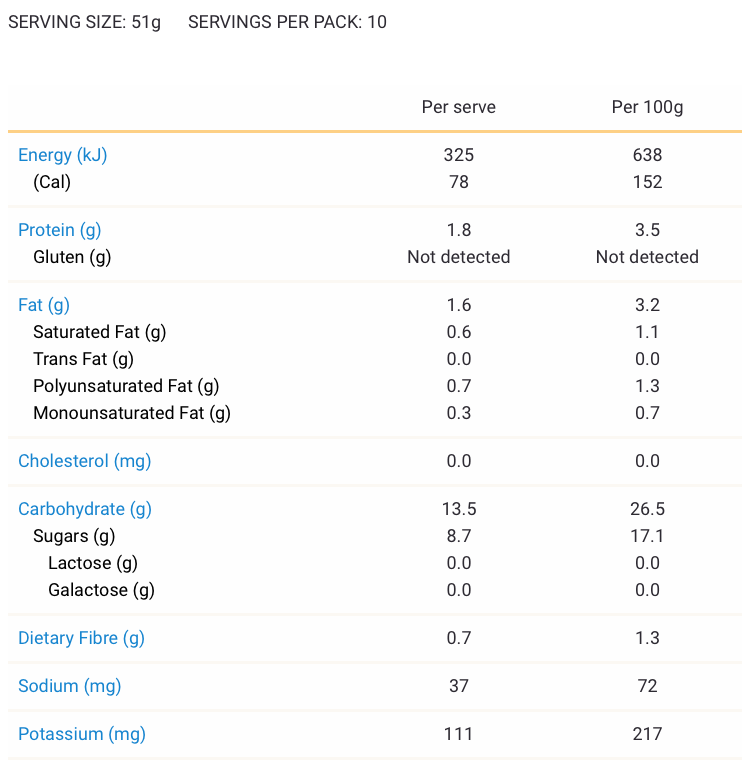Viewport: 748px width, 771px height.
Task: Open the Energy (kJ) link
Action: [62, 155]
